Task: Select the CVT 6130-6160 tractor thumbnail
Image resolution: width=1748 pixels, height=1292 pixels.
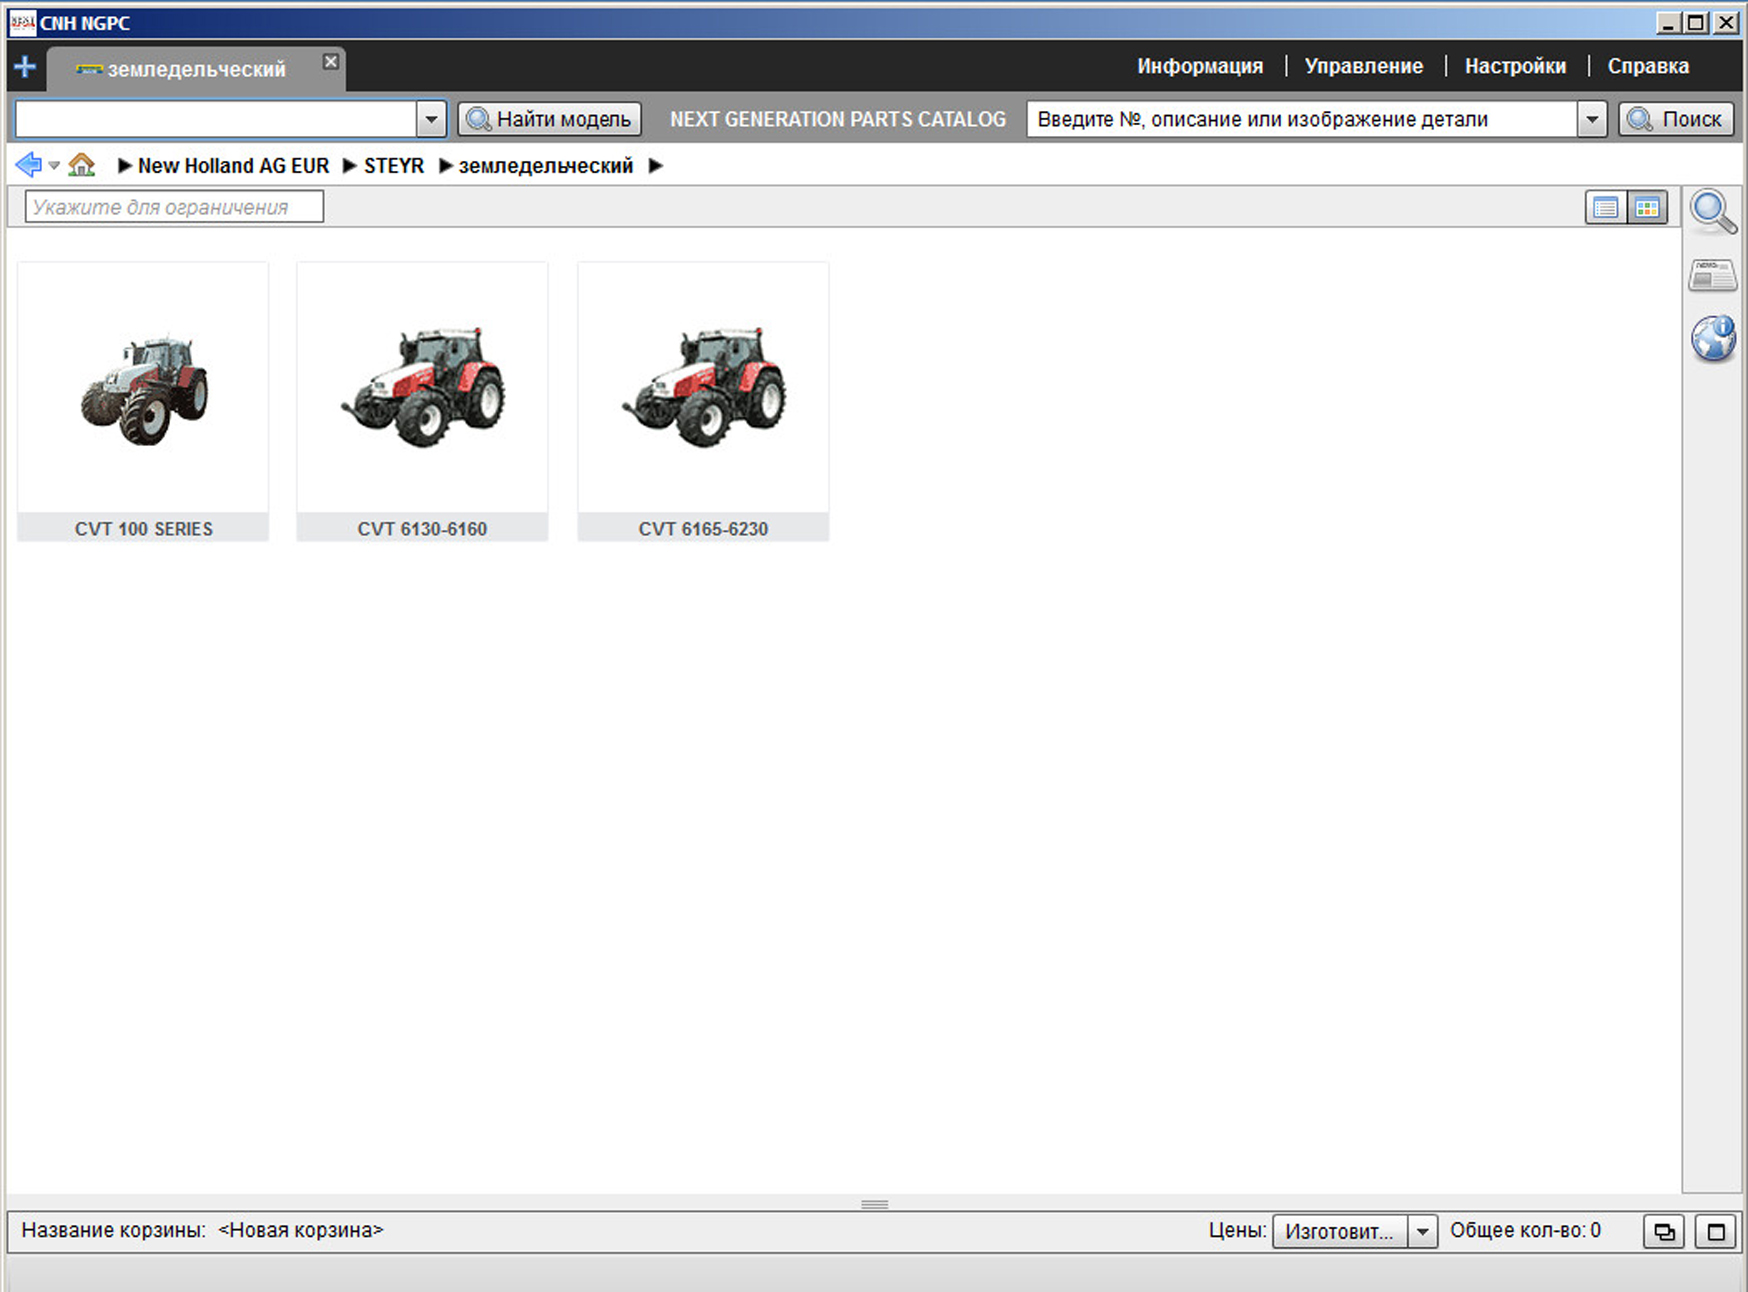Action: 422,400
